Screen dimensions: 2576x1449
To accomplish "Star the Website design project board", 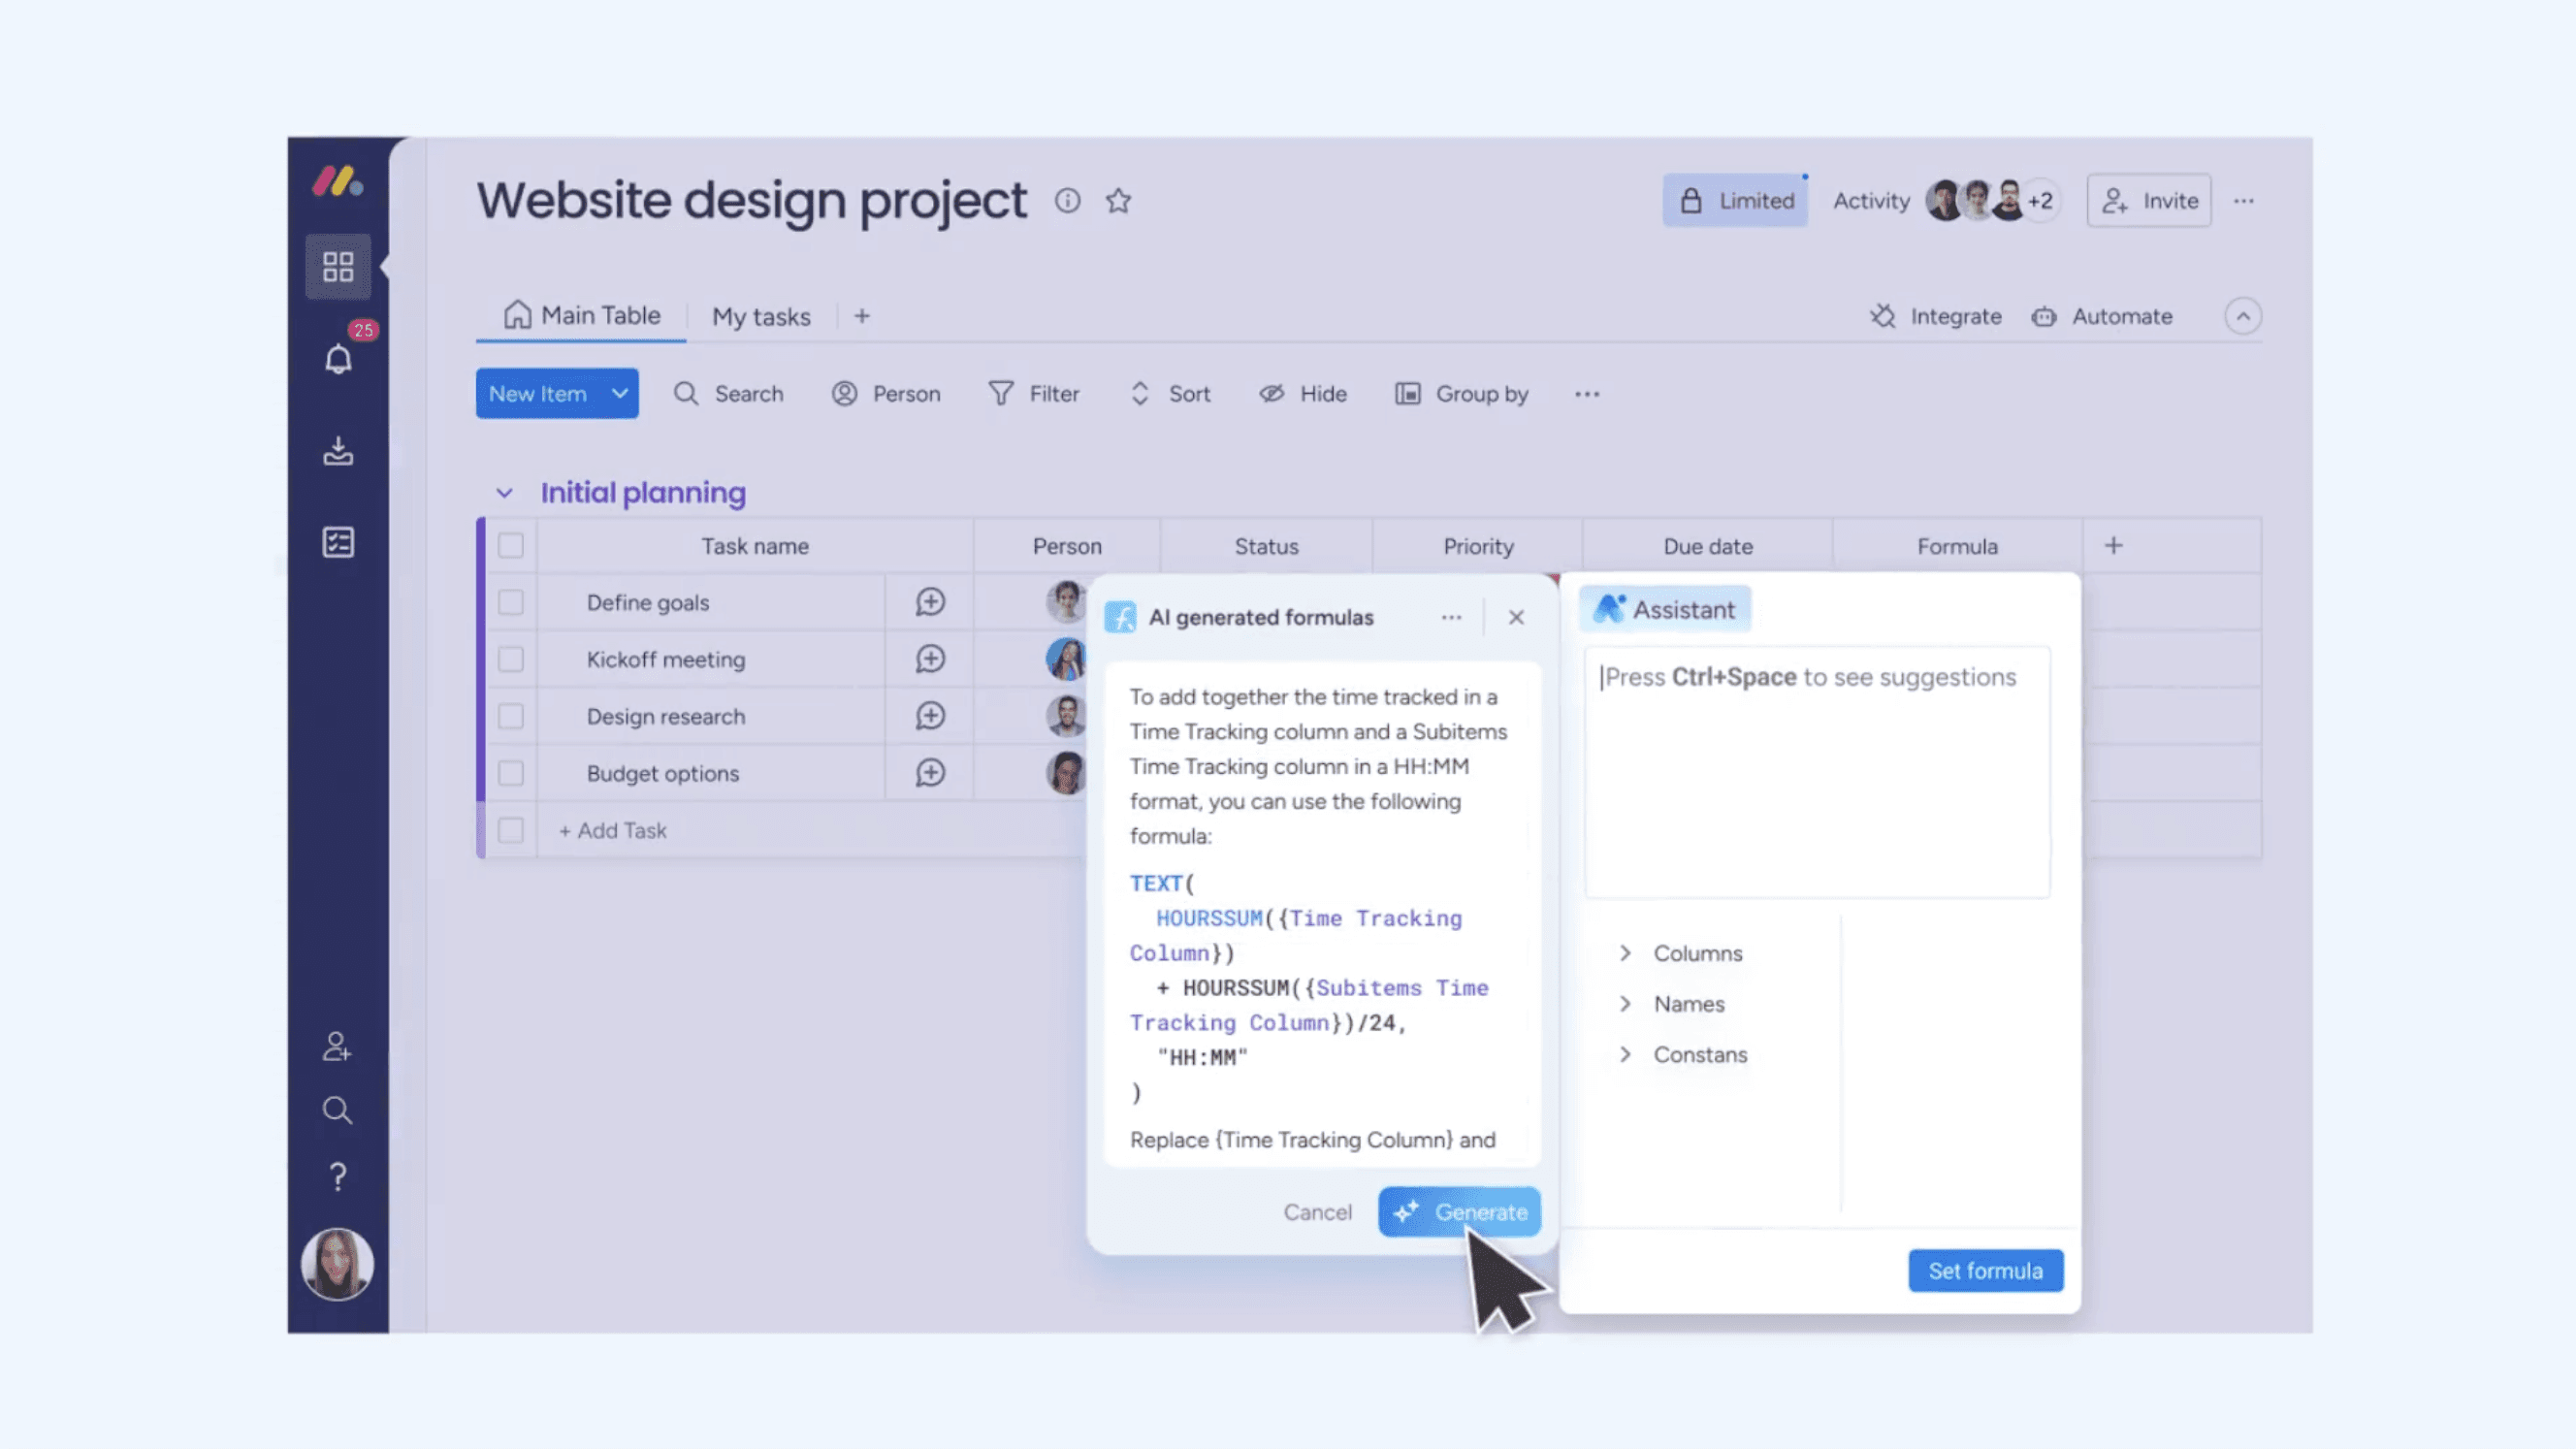I will pyautogui.click(x=1118, y=201).
